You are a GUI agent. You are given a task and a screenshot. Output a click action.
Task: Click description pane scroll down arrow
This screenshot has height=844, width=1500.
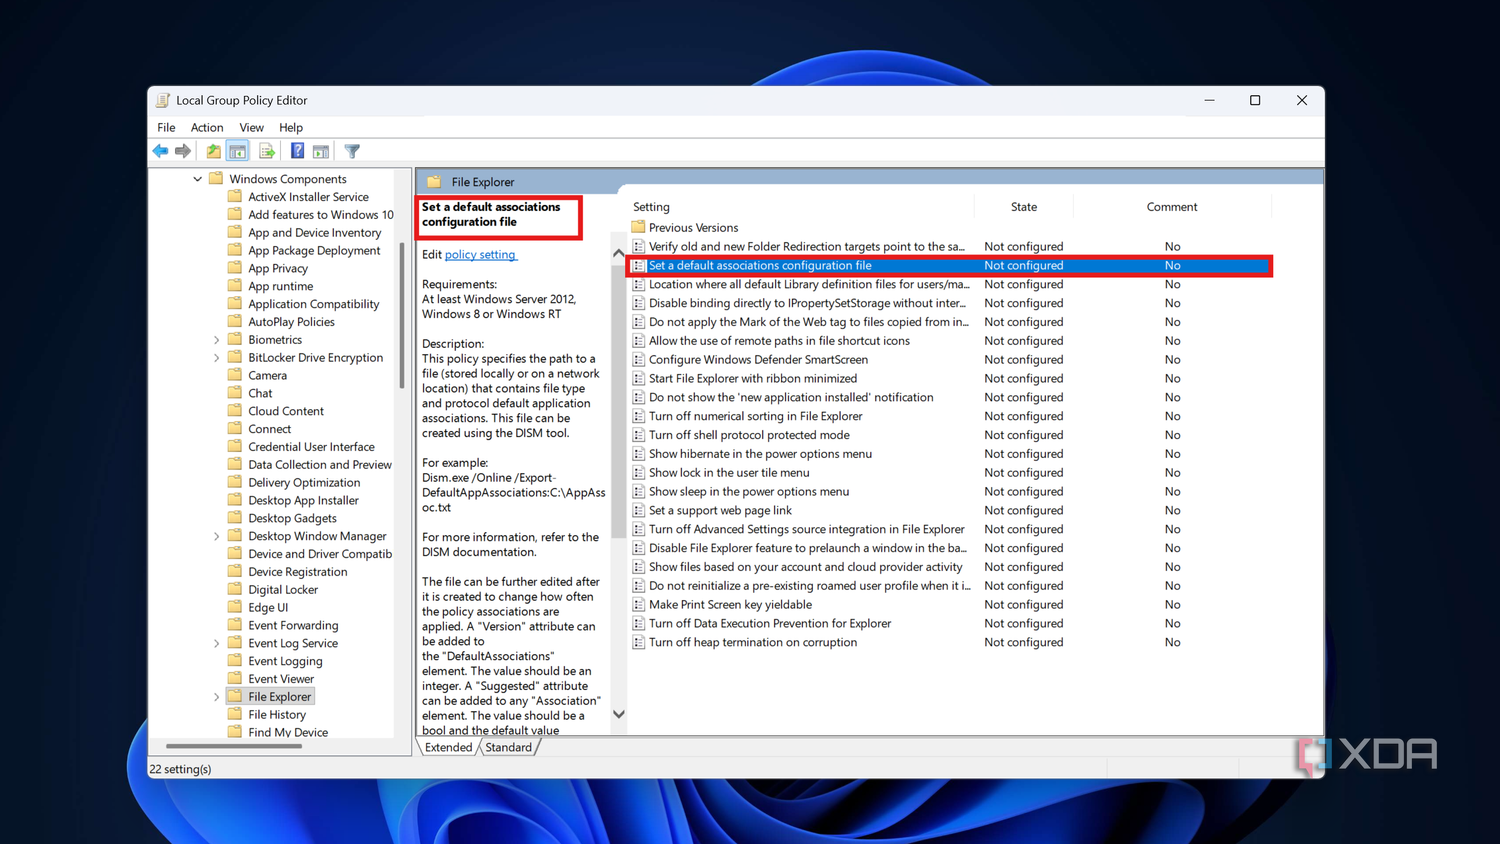pyautogui.click(x=618, y=714)
